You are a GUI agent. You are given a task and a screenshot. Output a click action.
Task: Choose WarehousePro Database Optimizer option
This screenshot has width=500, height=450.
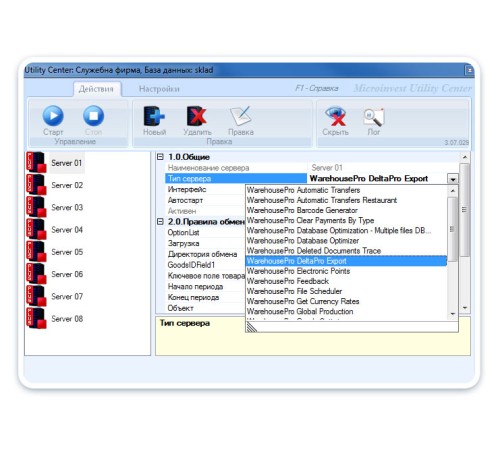click(346, 241)
